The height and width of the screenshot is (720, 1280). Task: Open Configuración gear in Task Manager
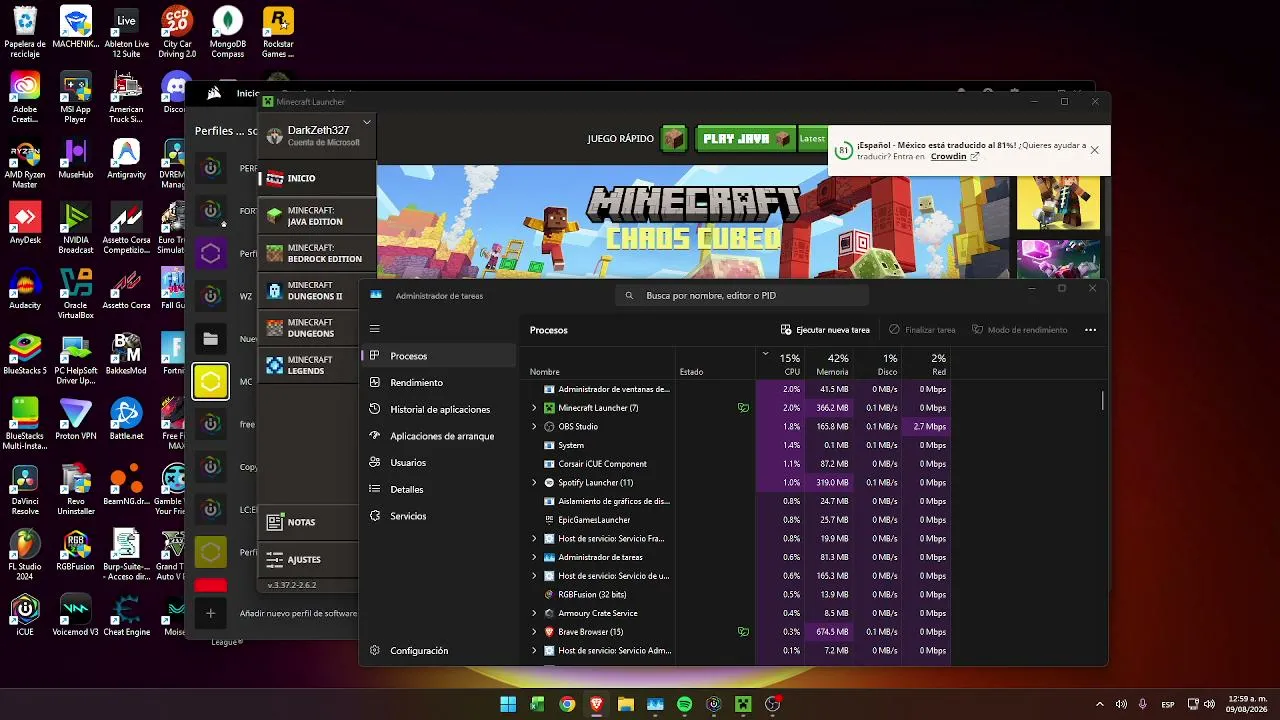[408, 651]
